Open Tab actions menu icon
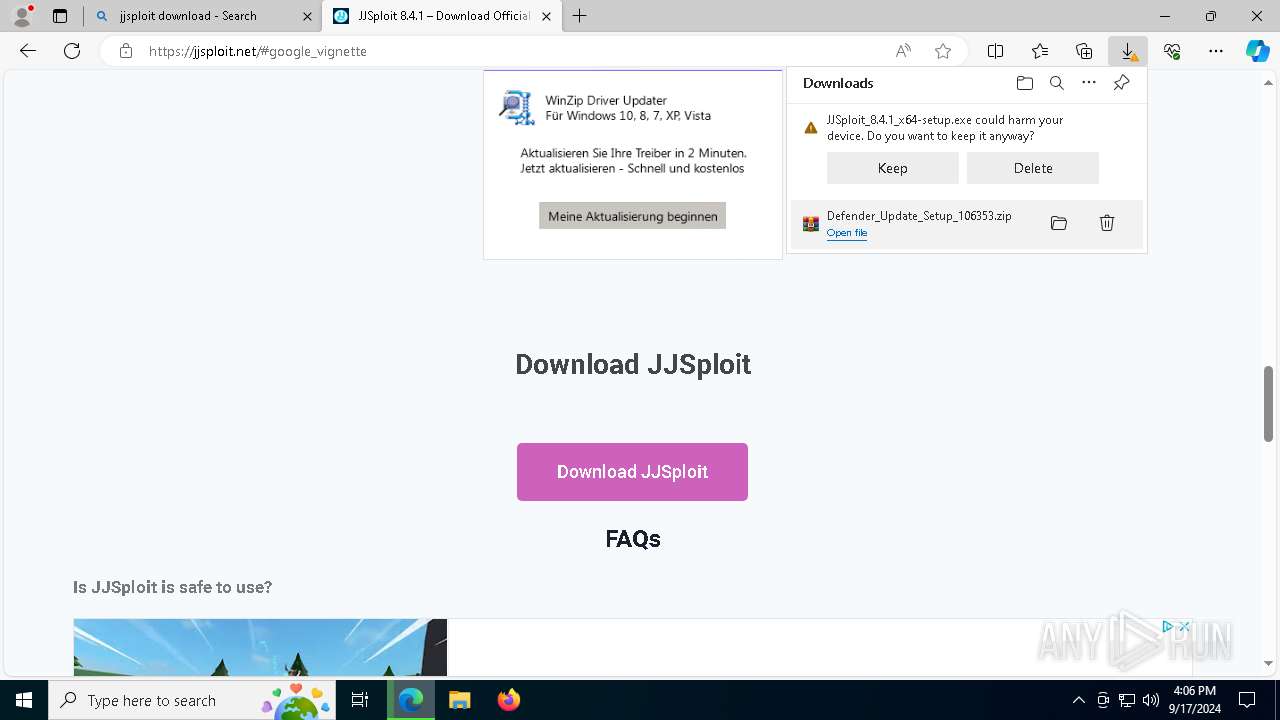 click(x=60, y=16)
